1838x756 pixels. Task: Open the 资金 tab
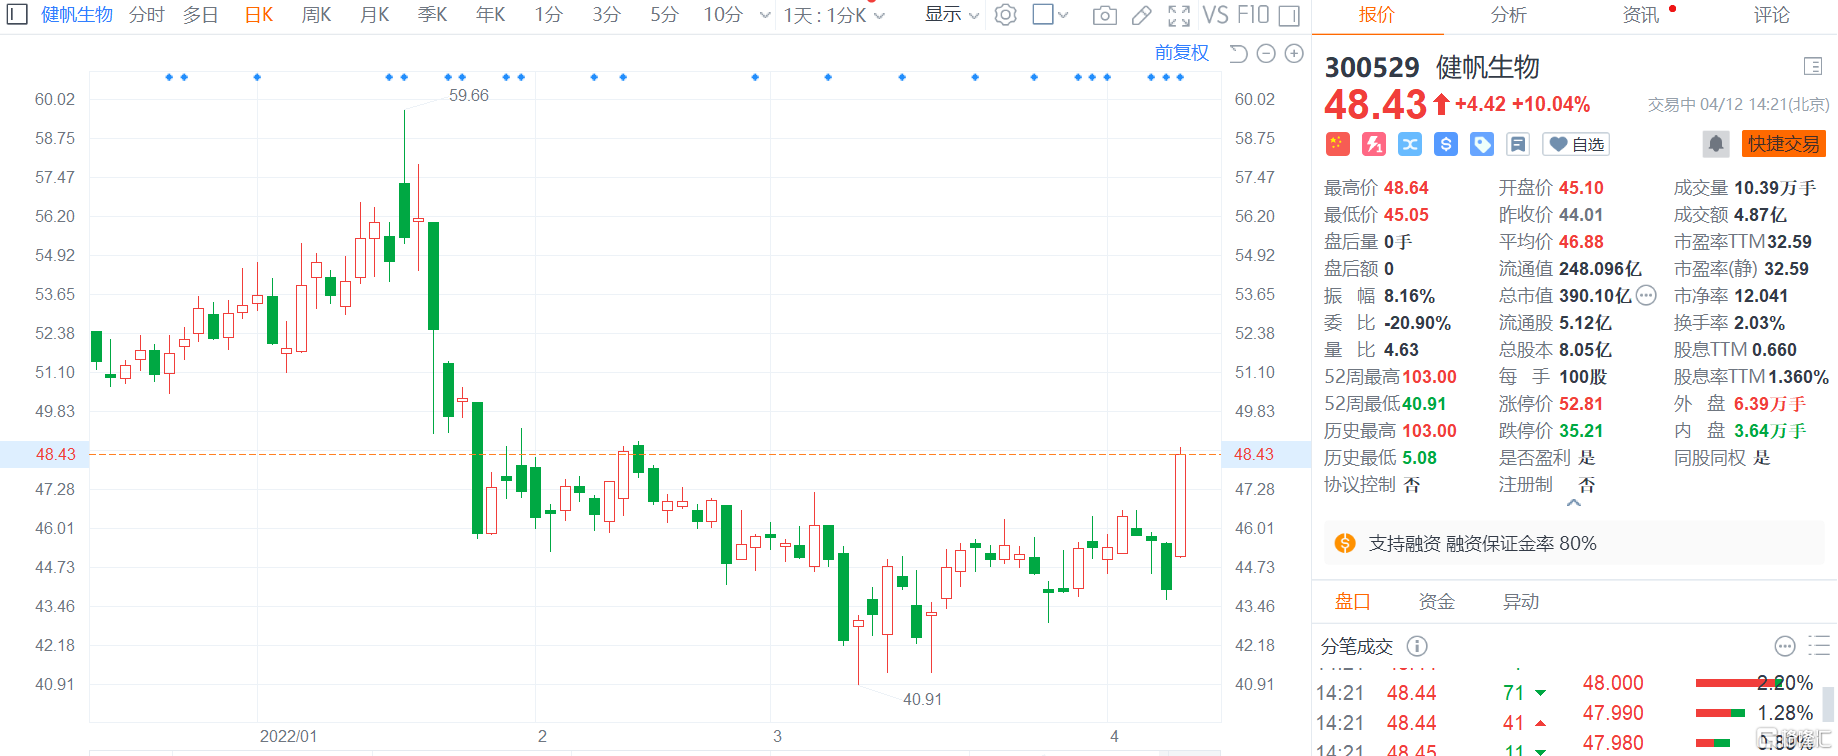pos(1436,602)
